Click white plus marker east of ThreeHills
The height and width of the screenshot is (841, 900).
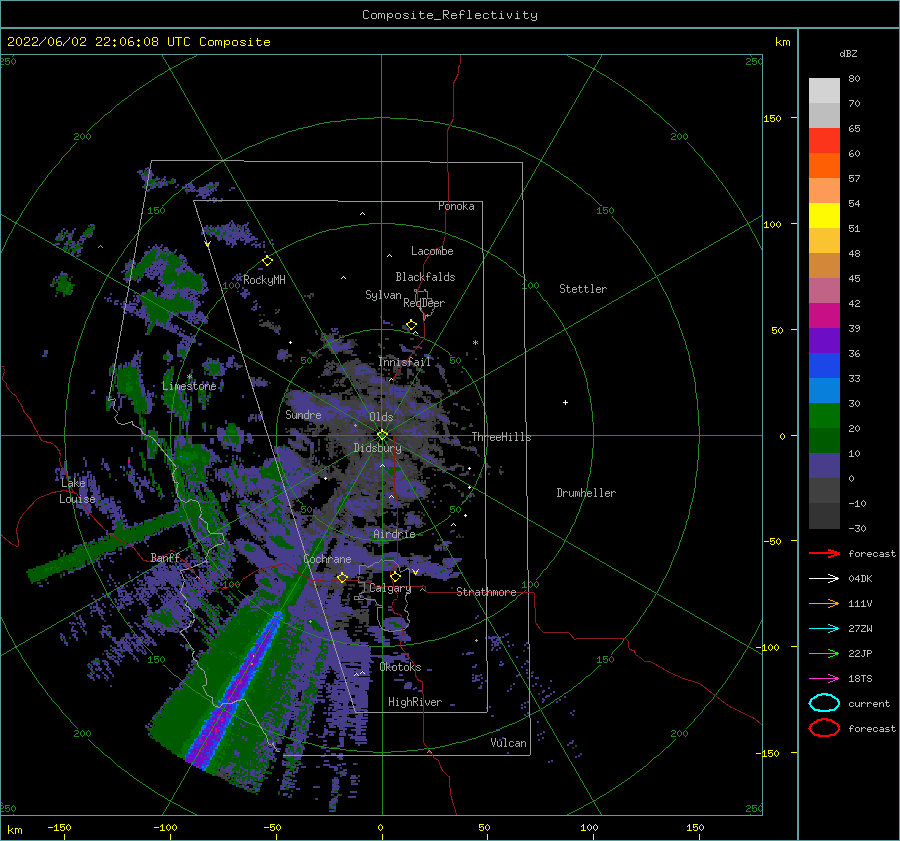[x=565, y=402]
